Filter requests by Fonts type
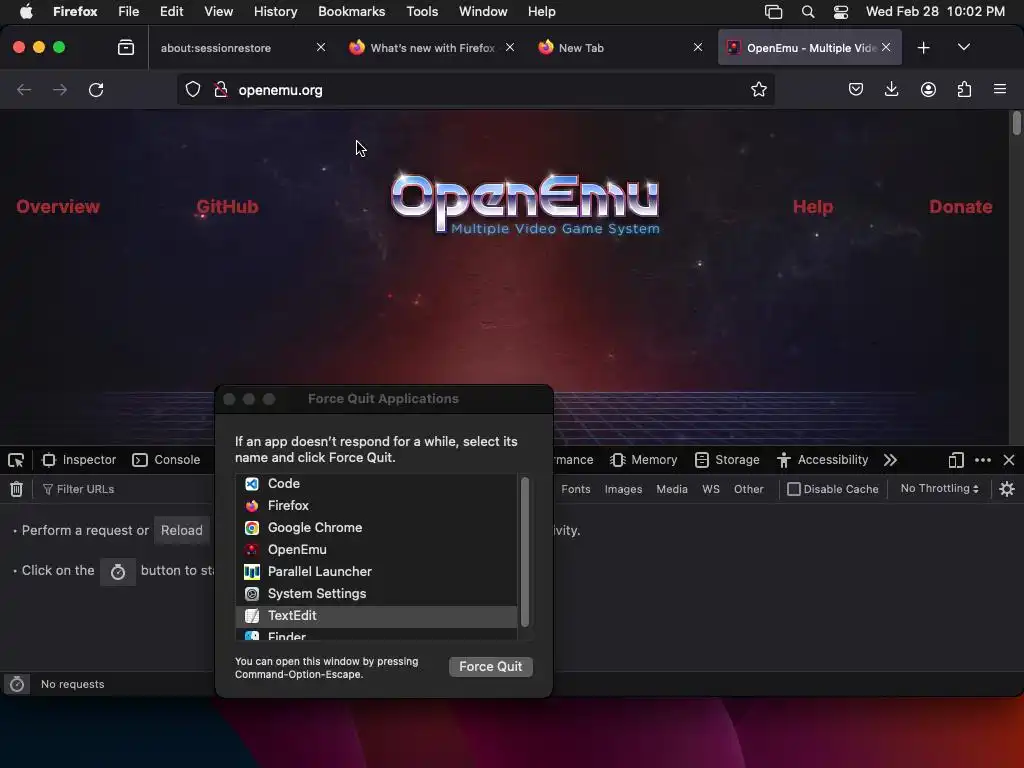The width and height of the screenshot is (1024, 768). [x=575, y=489]
